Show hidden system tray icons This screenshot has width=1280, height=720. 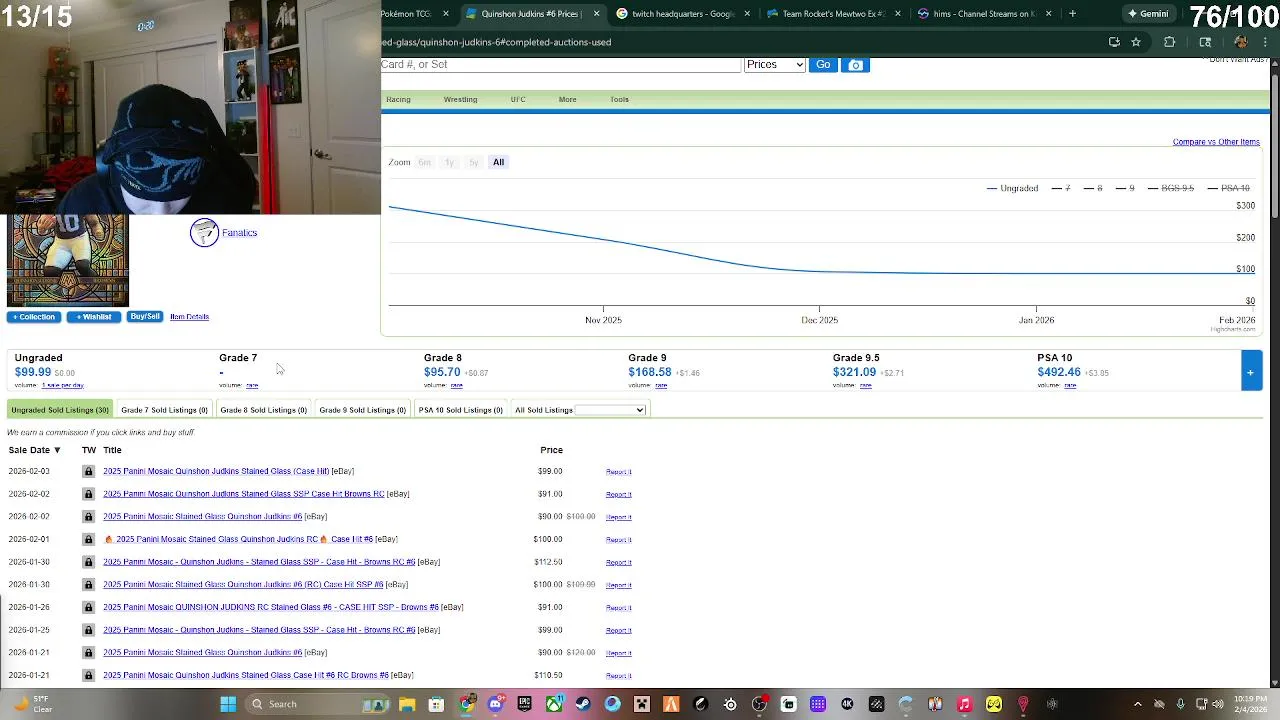coord(1138,704)
